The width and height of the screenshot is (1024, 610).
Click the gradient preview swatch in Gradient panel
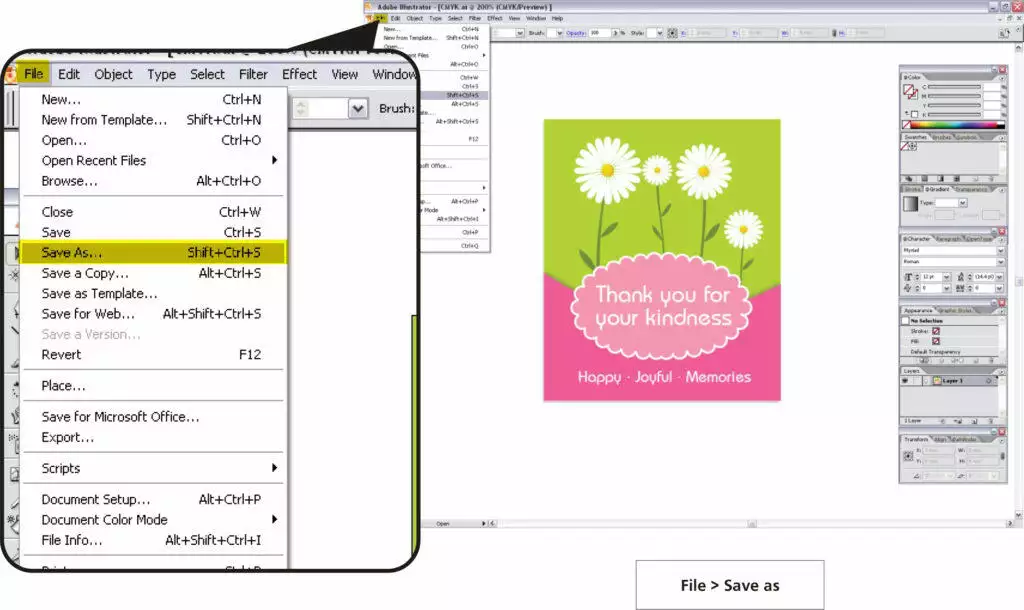point(910,203)
